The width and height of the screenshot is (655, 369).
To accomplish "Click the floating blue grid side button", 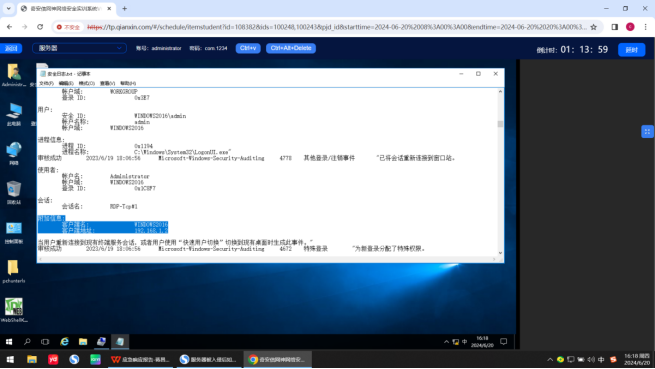I will (x=647, y=132).
